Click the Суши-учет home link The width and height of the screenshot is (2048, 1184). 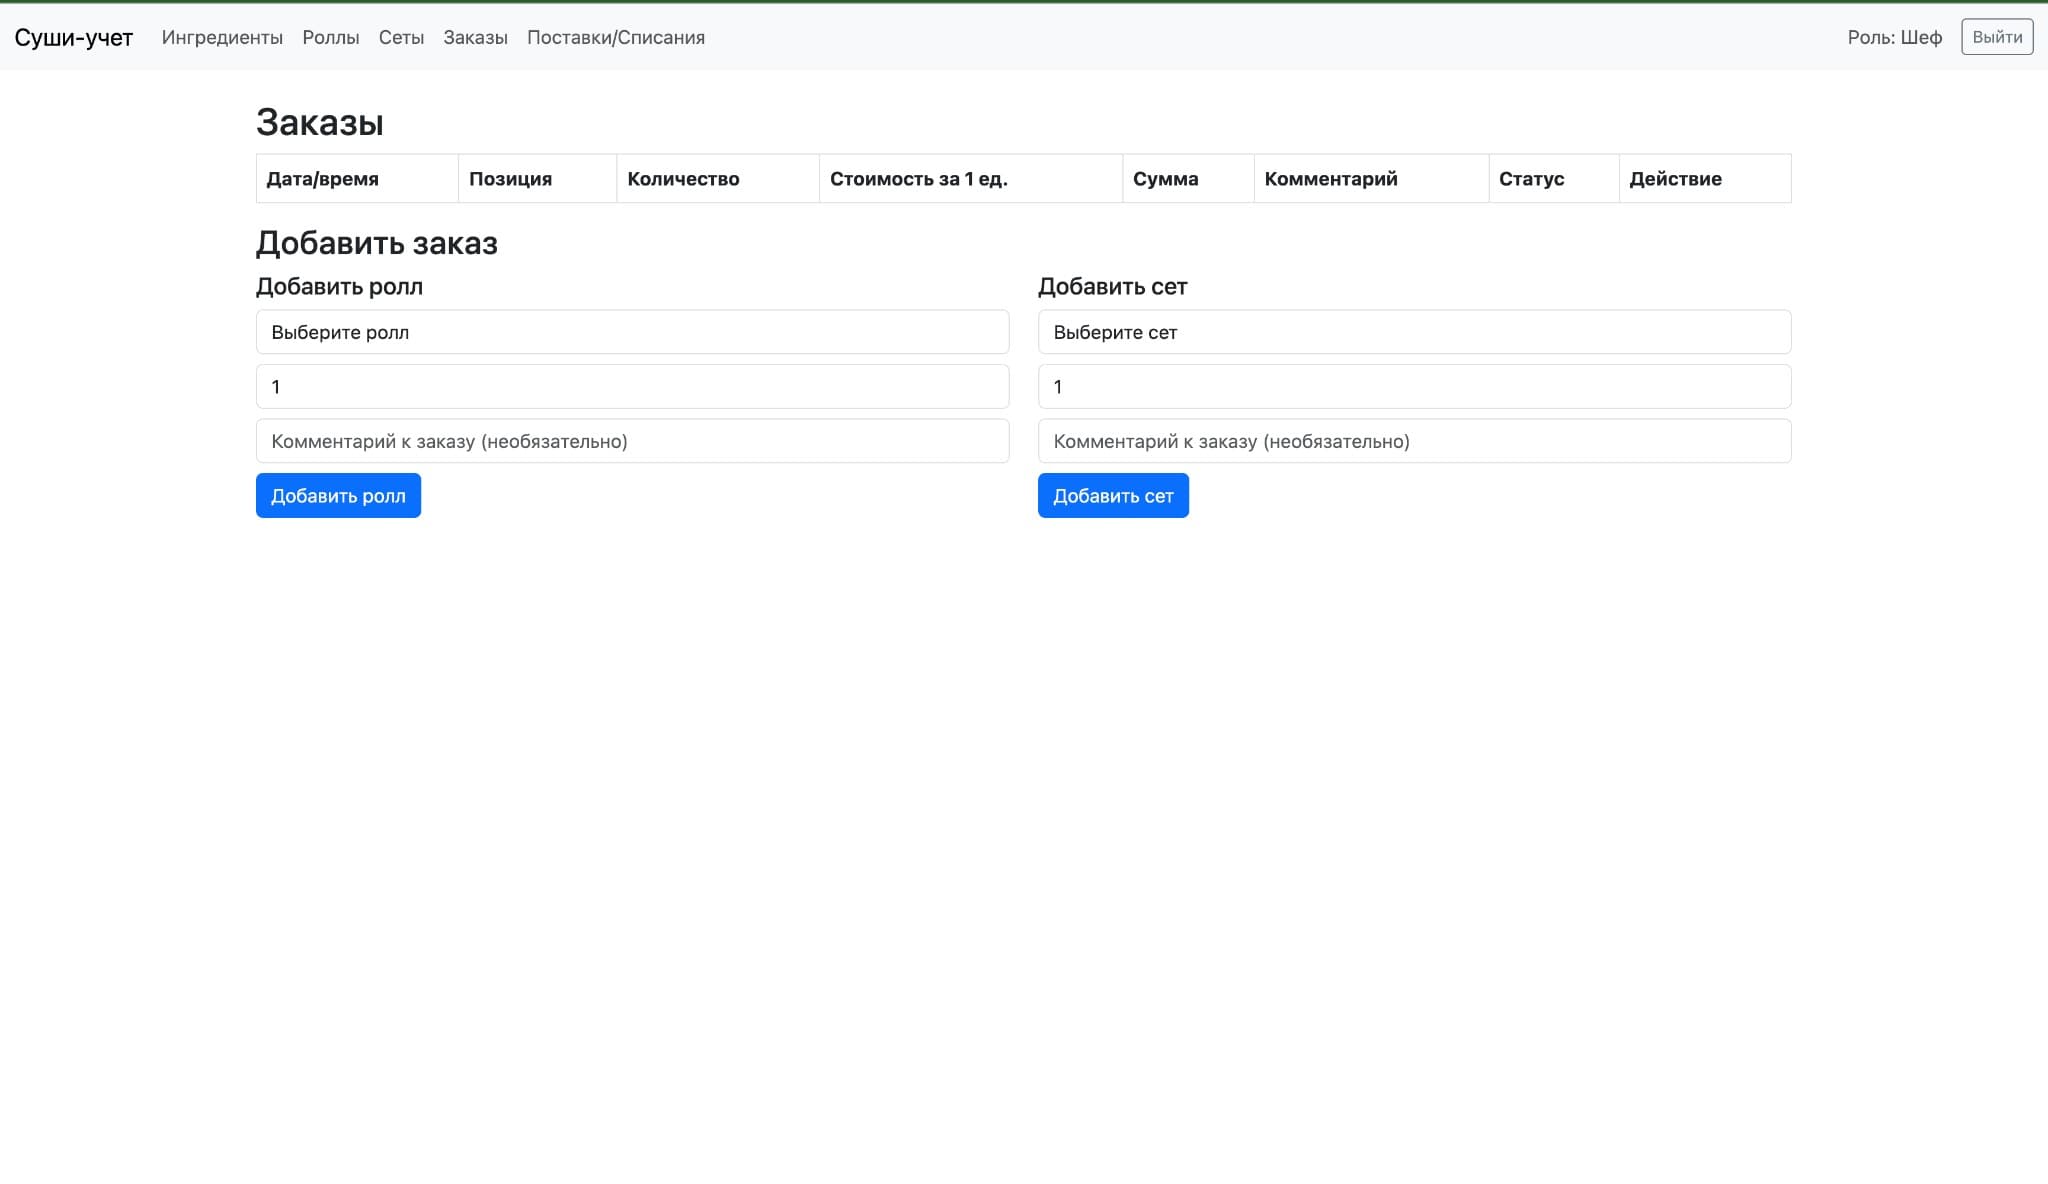pyautogui.click(x=74, y=37)
